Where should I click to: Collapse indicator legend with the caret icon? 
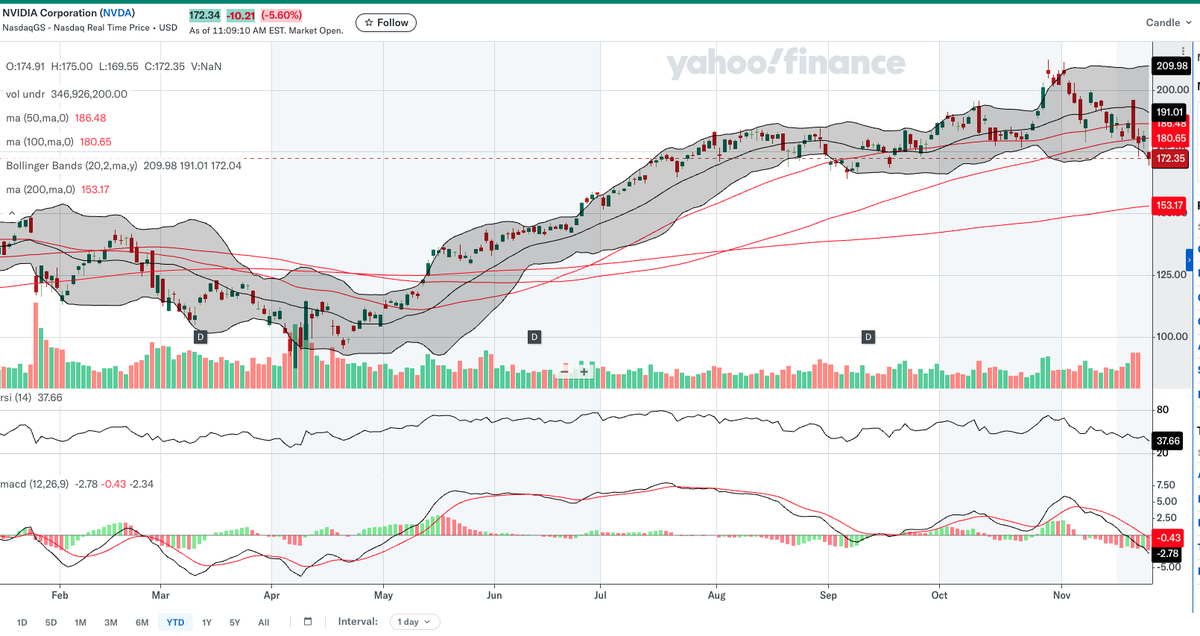coord(10,213)
